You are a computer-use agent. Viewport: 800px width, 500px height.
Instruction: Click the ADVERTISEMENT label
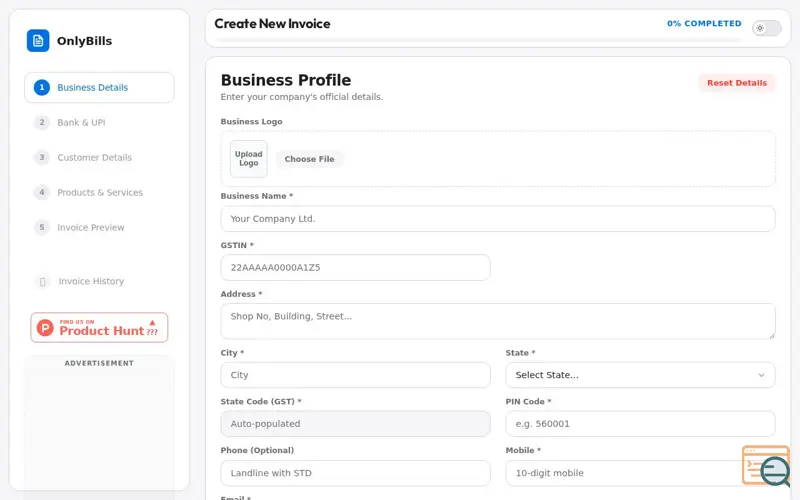click(99, 363)
